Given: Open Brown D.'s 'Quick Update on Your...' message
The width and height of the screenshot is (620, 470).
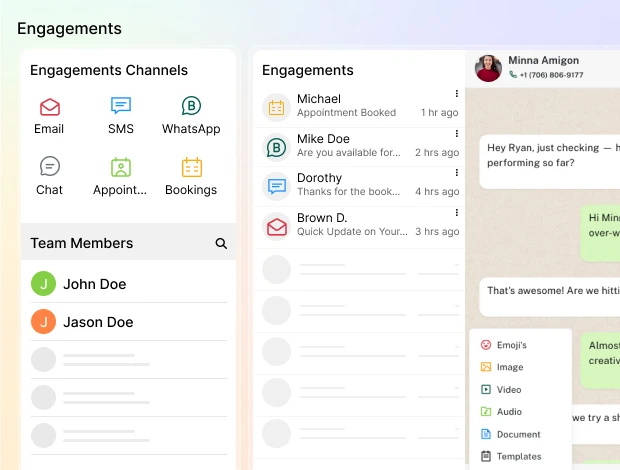Looking at the screenshot, I should pos(352,232).
